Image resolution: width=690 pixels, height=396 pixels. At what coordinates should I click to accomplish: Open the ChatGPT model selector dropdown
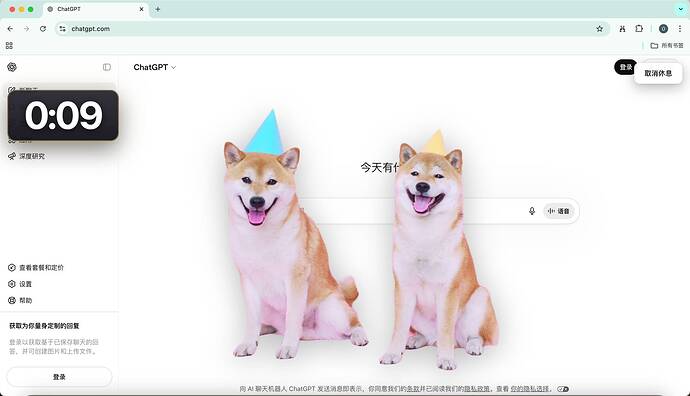(x=154, y=67)
